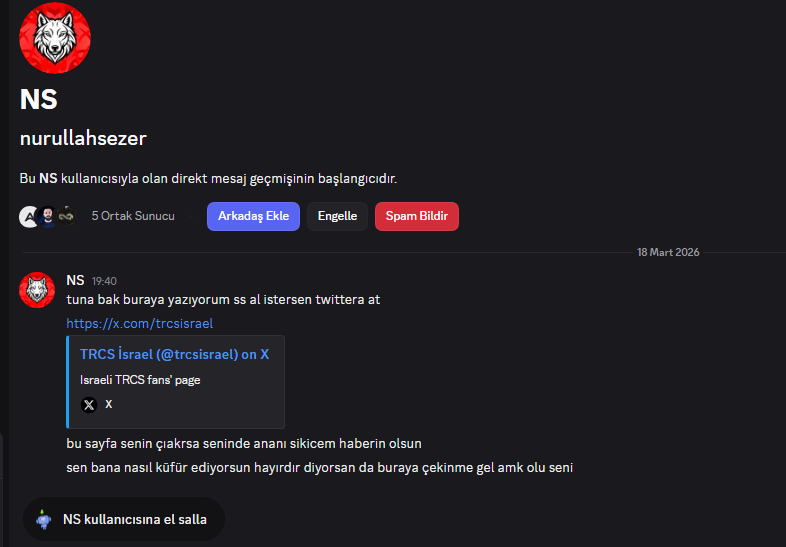Block user with Engelle button
786x547 pixels.
click(337, 216)
